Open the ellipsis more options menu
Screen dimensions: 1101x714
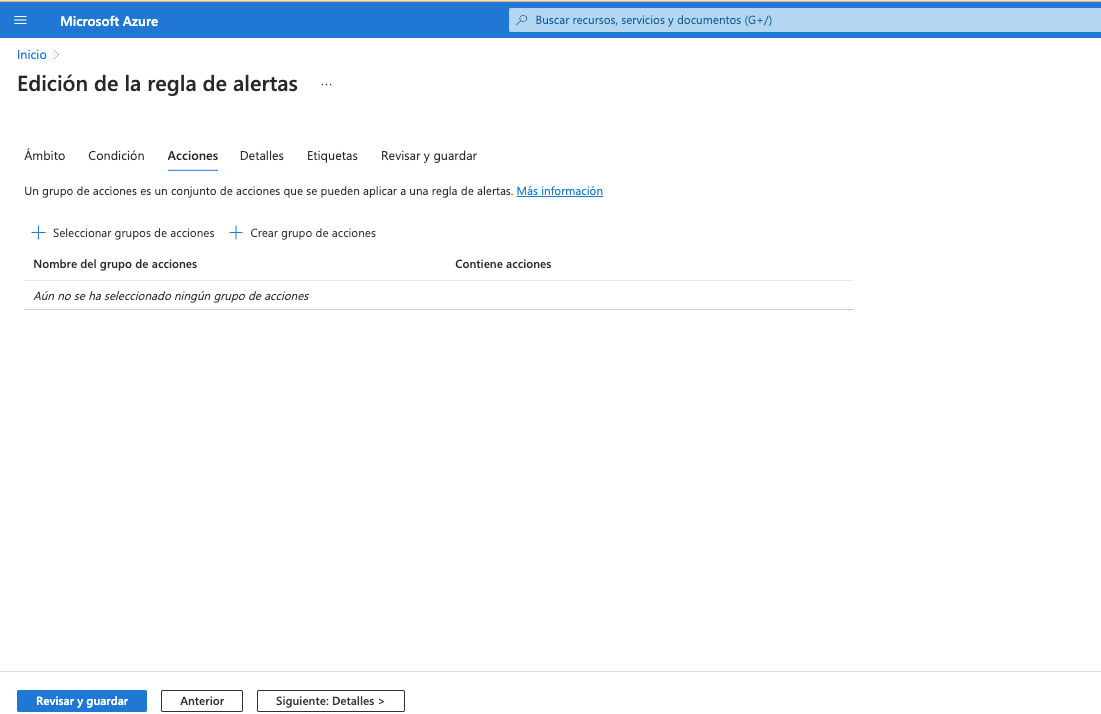click(x=326, y=85)
